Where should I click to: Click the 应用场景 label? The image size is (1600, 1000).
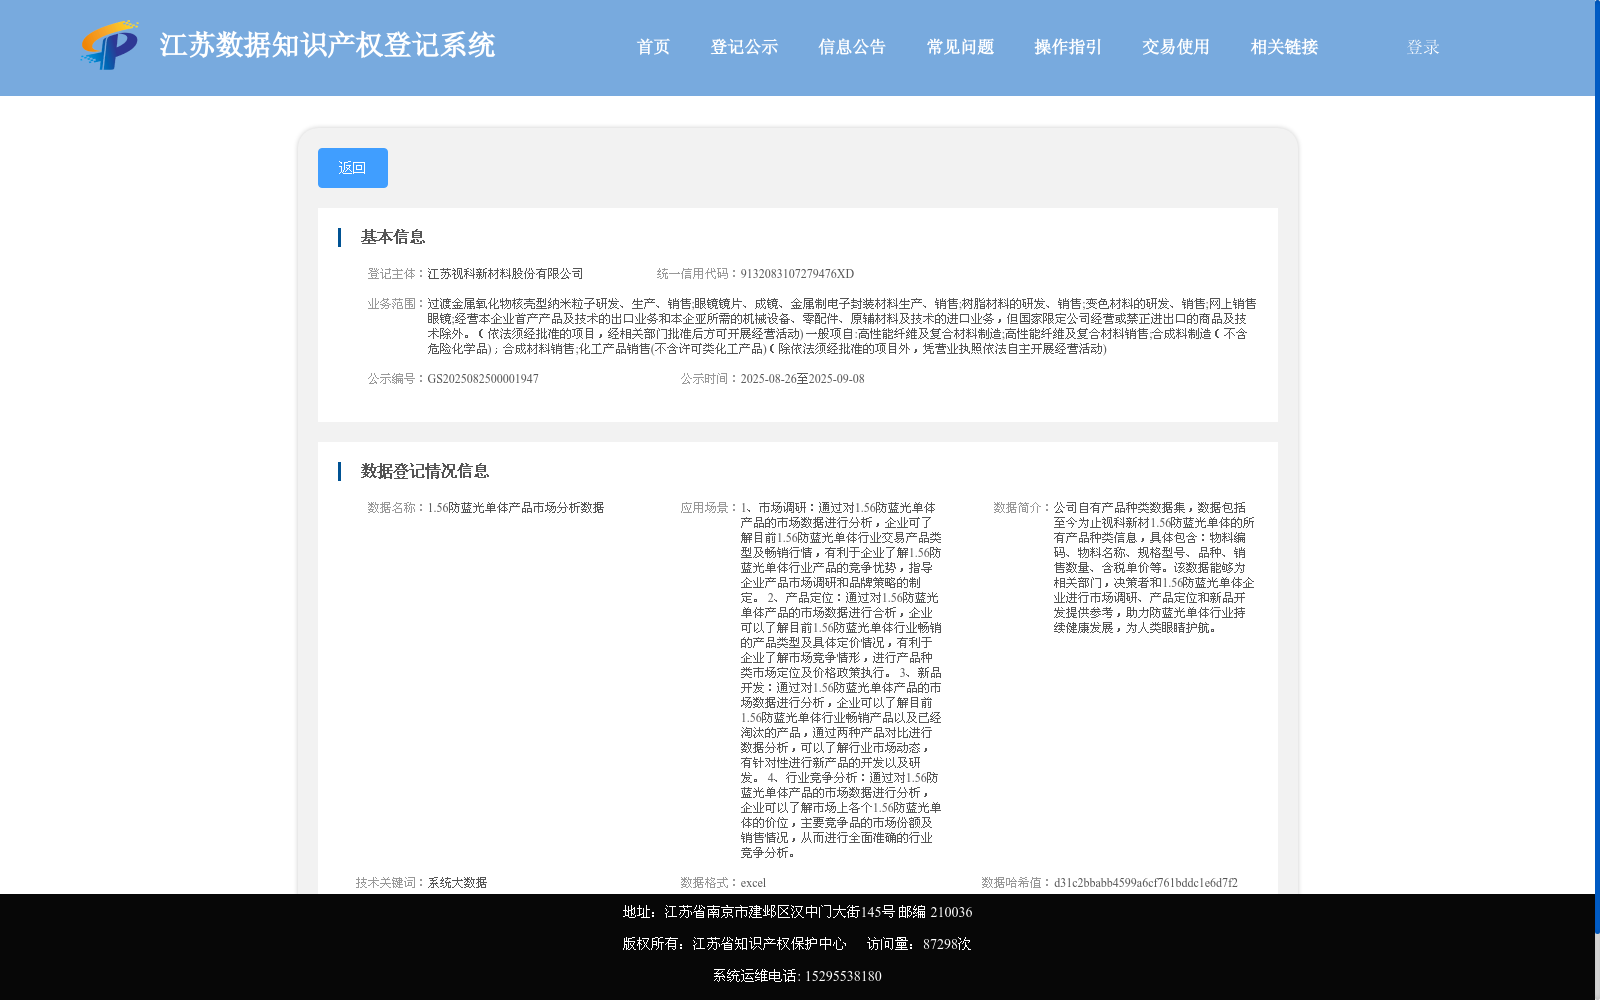click(x=709, y=508)
